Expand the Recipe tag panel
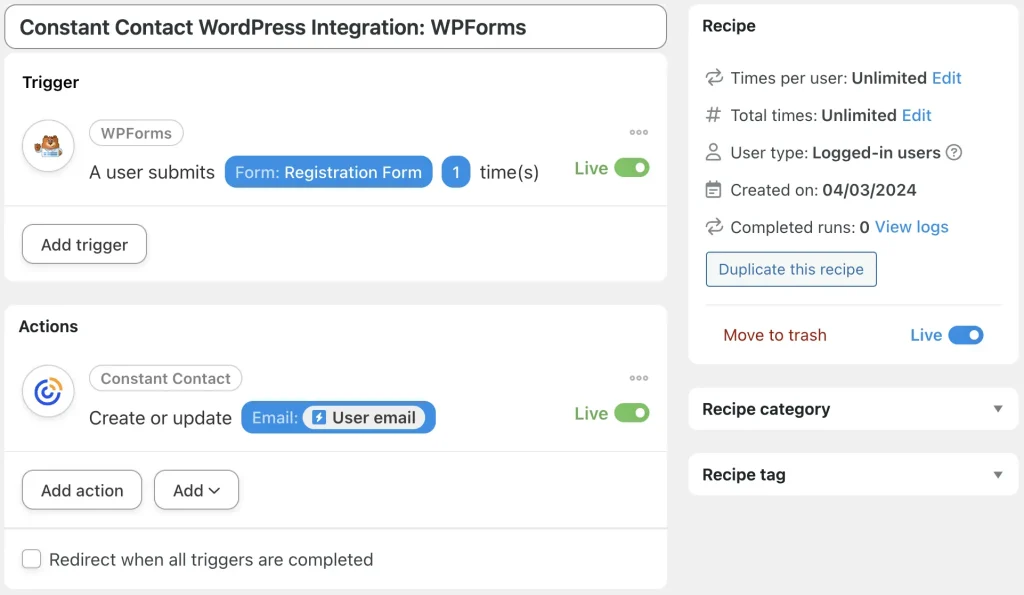The height and width of the screenshot is (595, 1024). click(997, 474)
